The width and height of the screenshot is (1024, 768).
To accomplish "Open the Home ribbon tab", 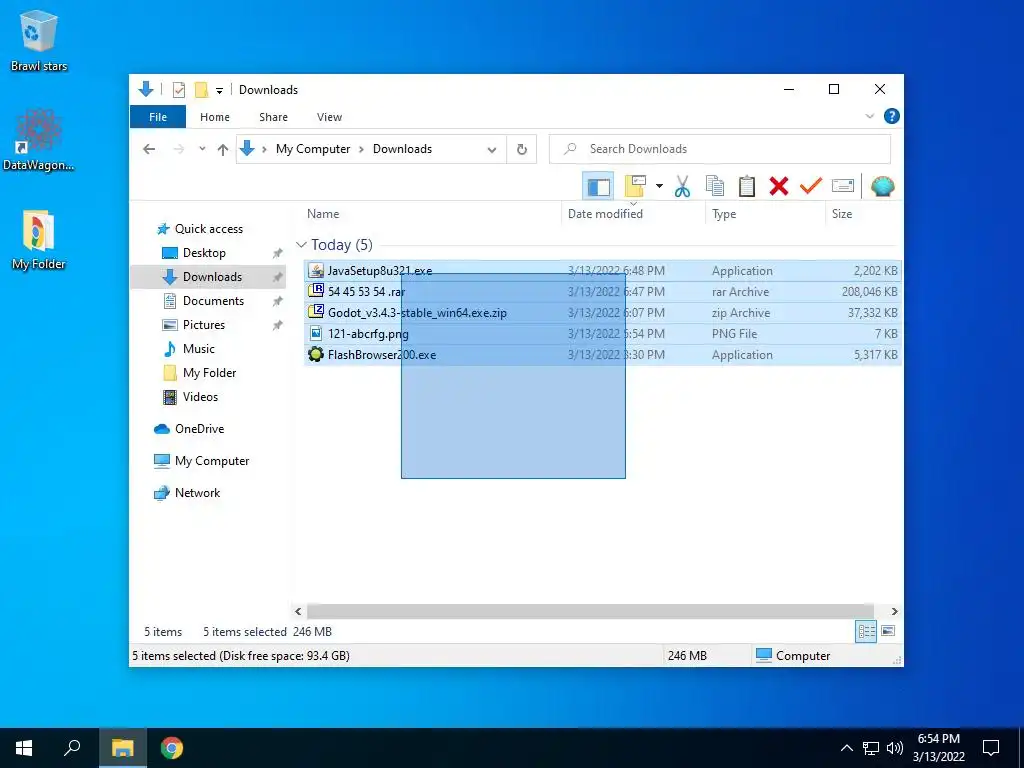I will coord(215,117).
